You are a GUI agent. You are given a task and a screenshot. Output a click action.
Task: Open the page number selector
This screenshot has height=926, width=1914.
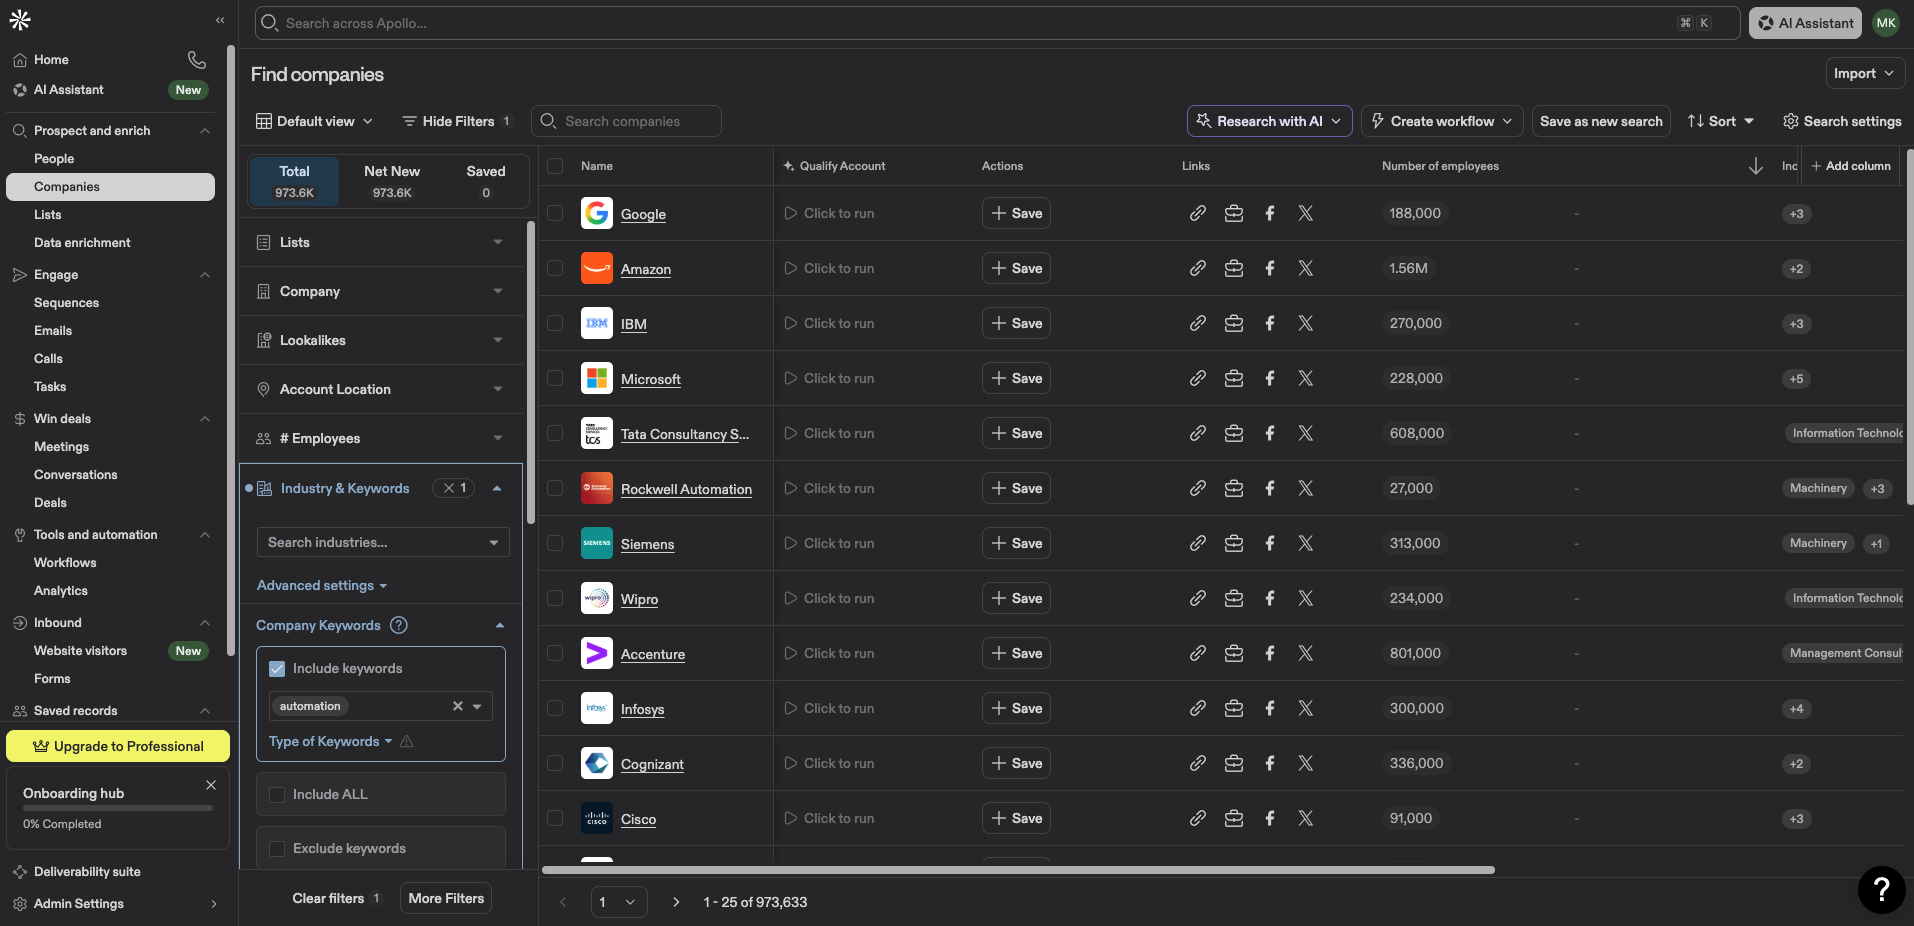[x=618, y=902]
